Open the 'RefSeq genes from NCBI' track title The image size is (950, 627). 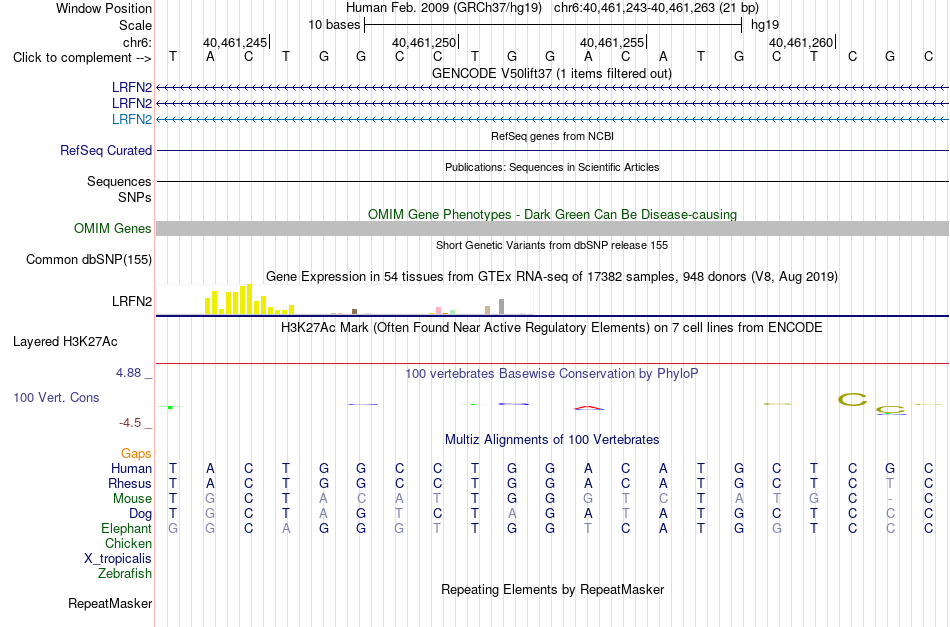coord(552,136)
